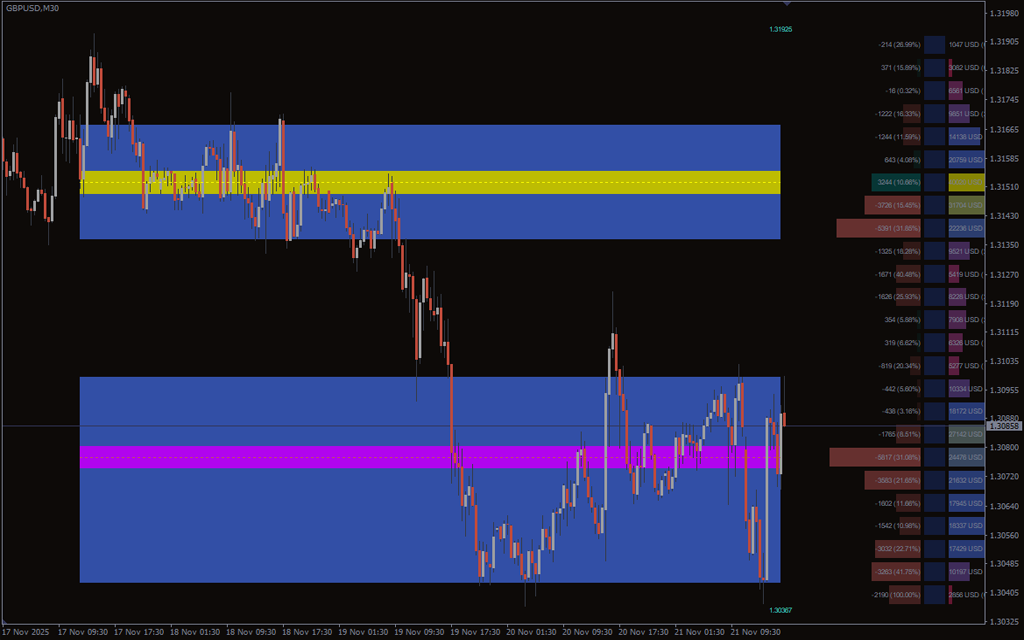Click the green 3244 (10.66%) delta bar

coord(895,183)
